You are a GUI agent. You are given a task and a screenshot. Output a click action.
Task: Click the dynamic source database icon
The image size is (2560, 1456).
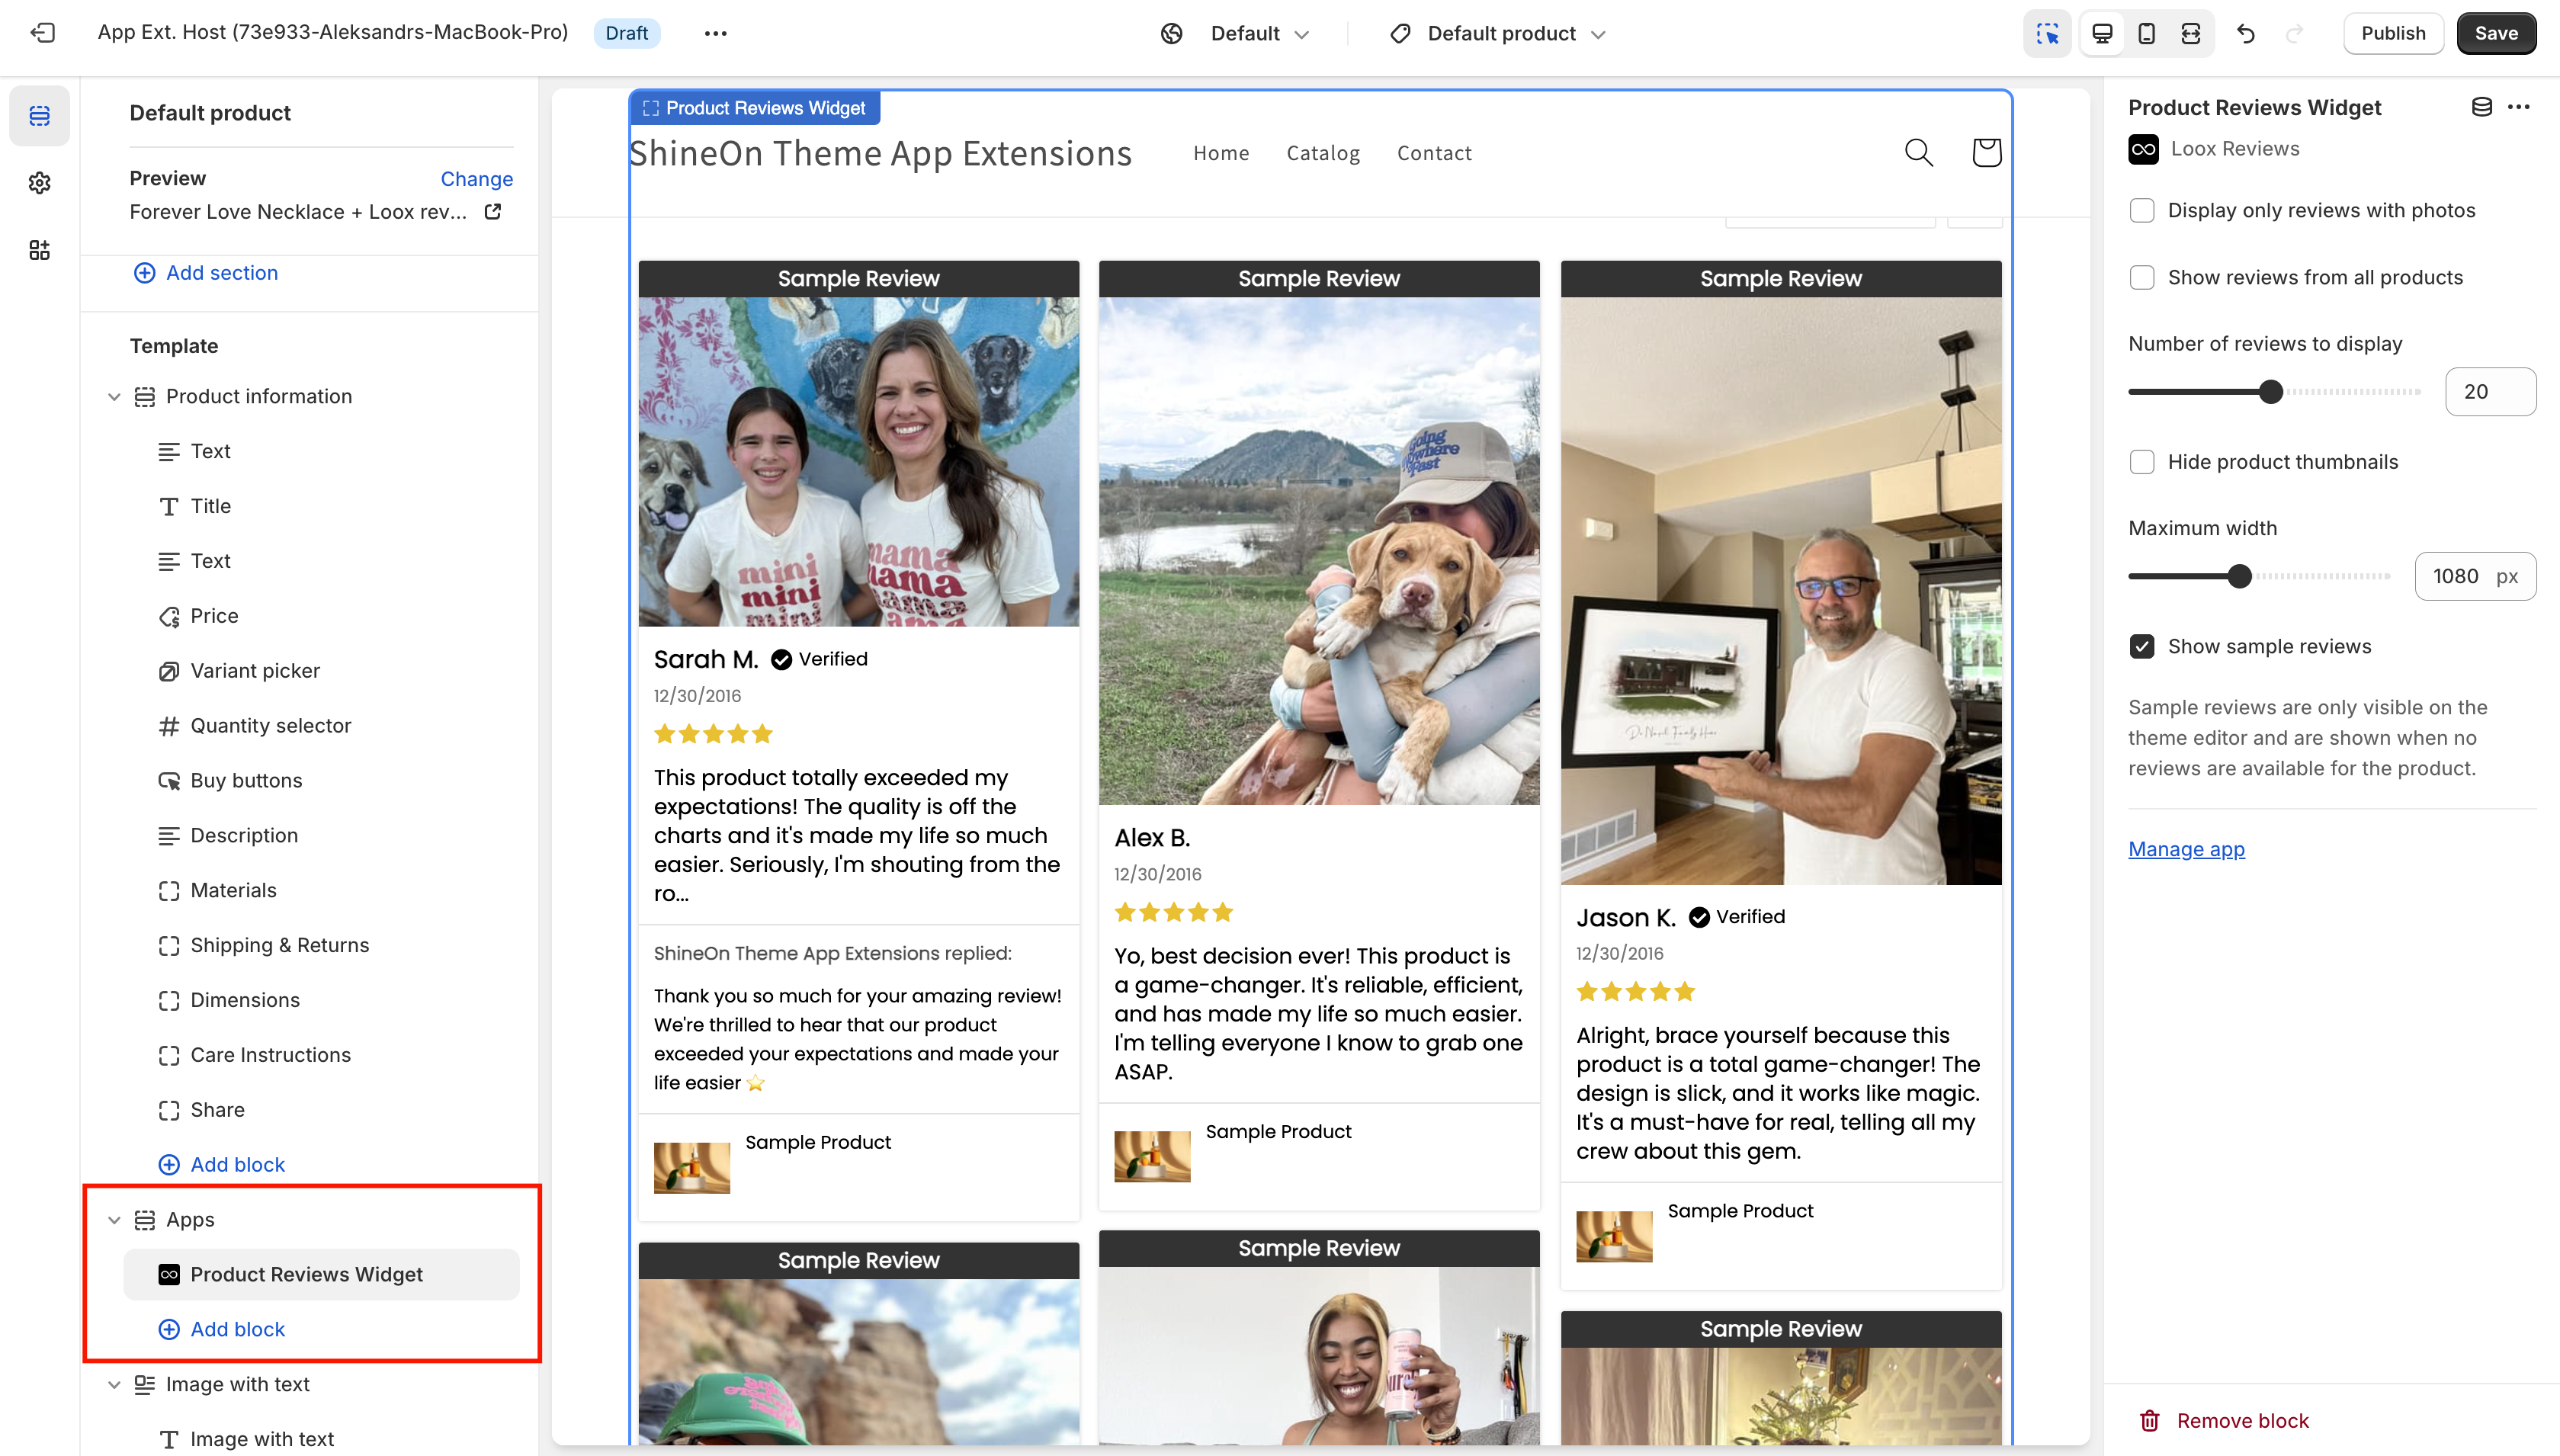click(x=2482, y=107)
